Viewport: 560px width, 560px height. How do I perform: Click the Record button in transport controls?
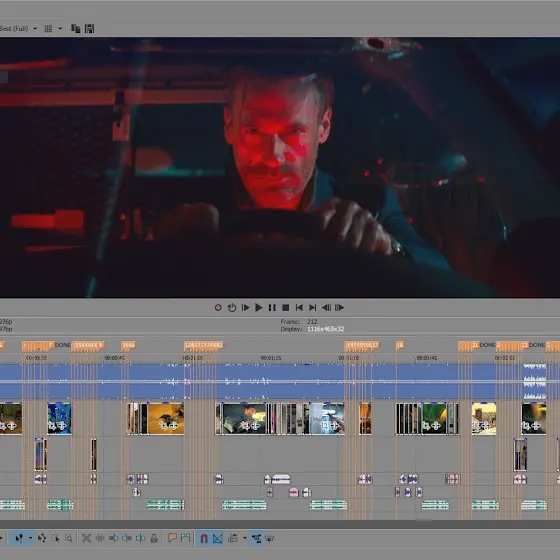pyautogui.click(x=218, y=308)
